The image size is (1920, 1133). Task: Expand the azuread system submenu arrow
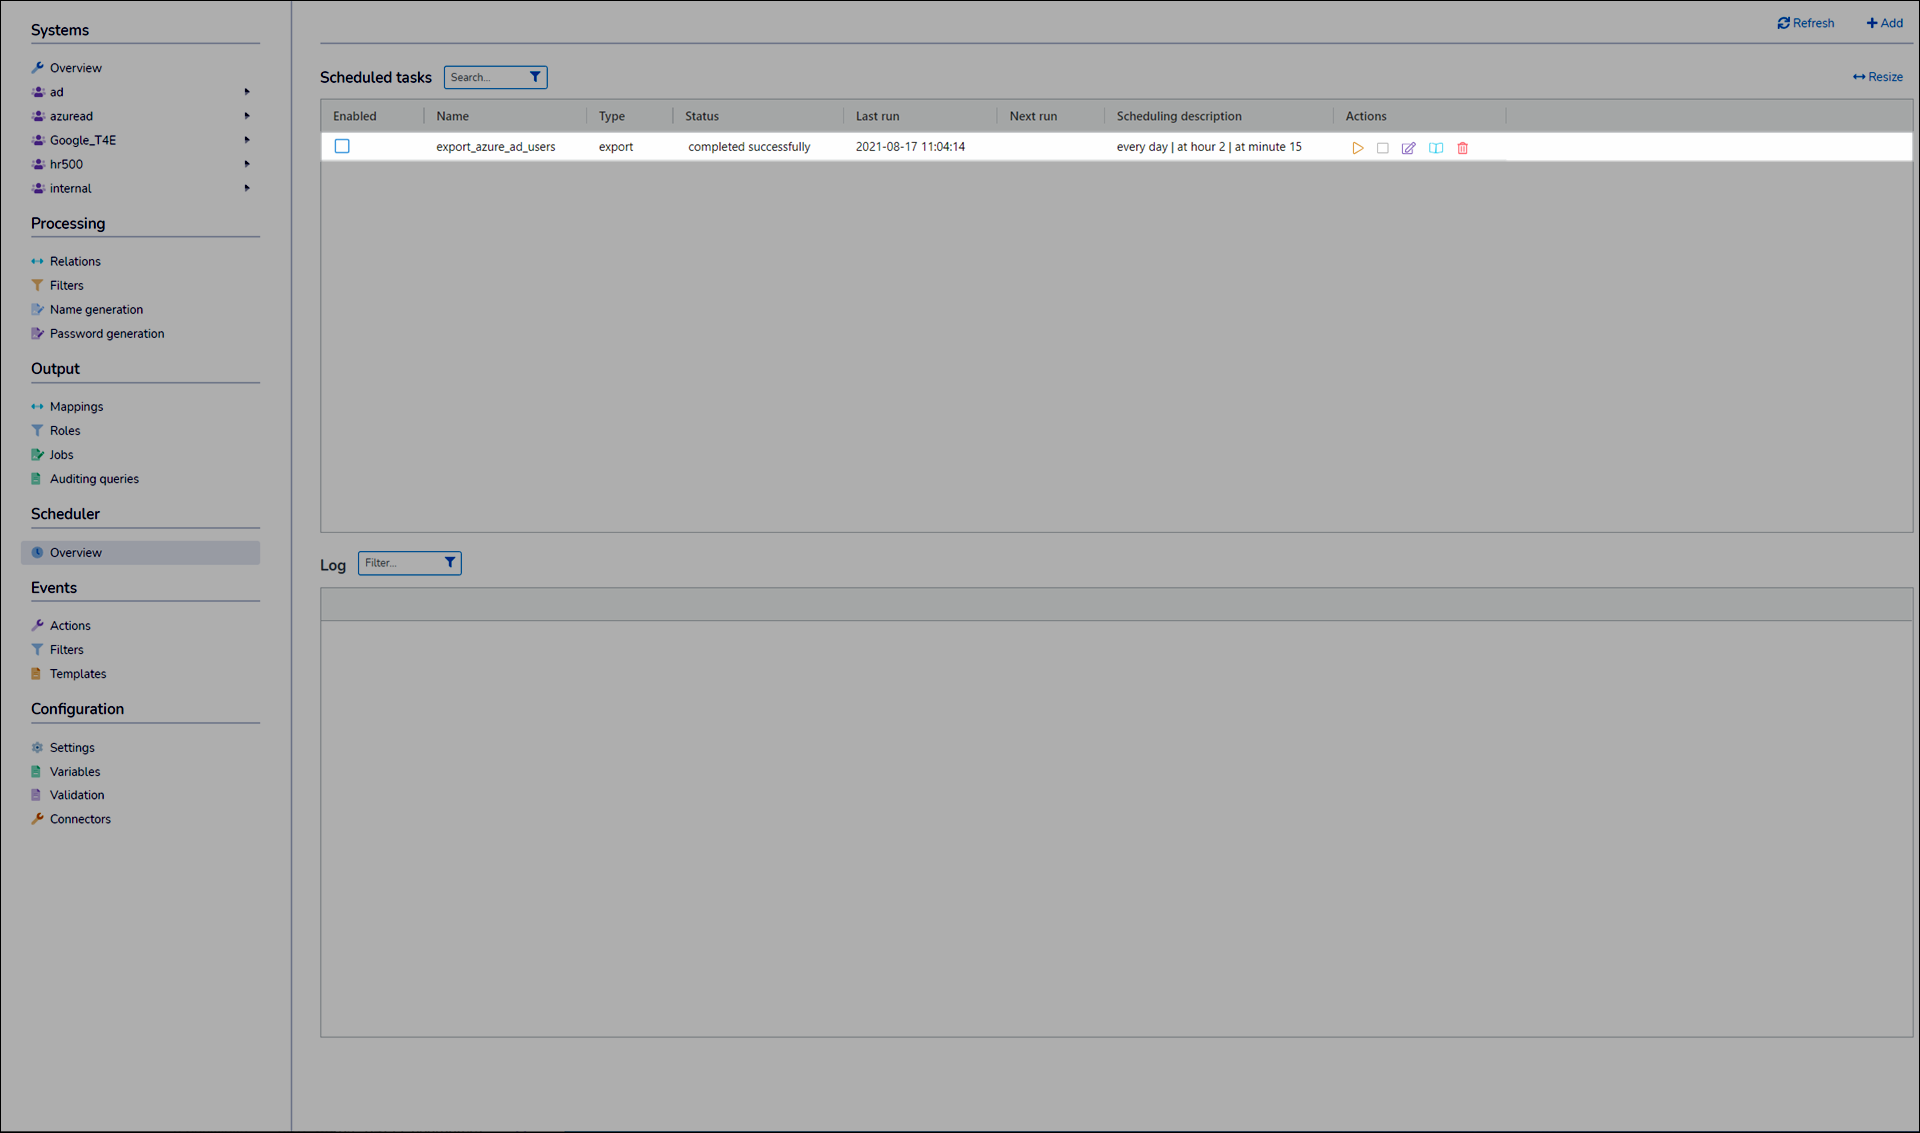click(x=247, y=116)
